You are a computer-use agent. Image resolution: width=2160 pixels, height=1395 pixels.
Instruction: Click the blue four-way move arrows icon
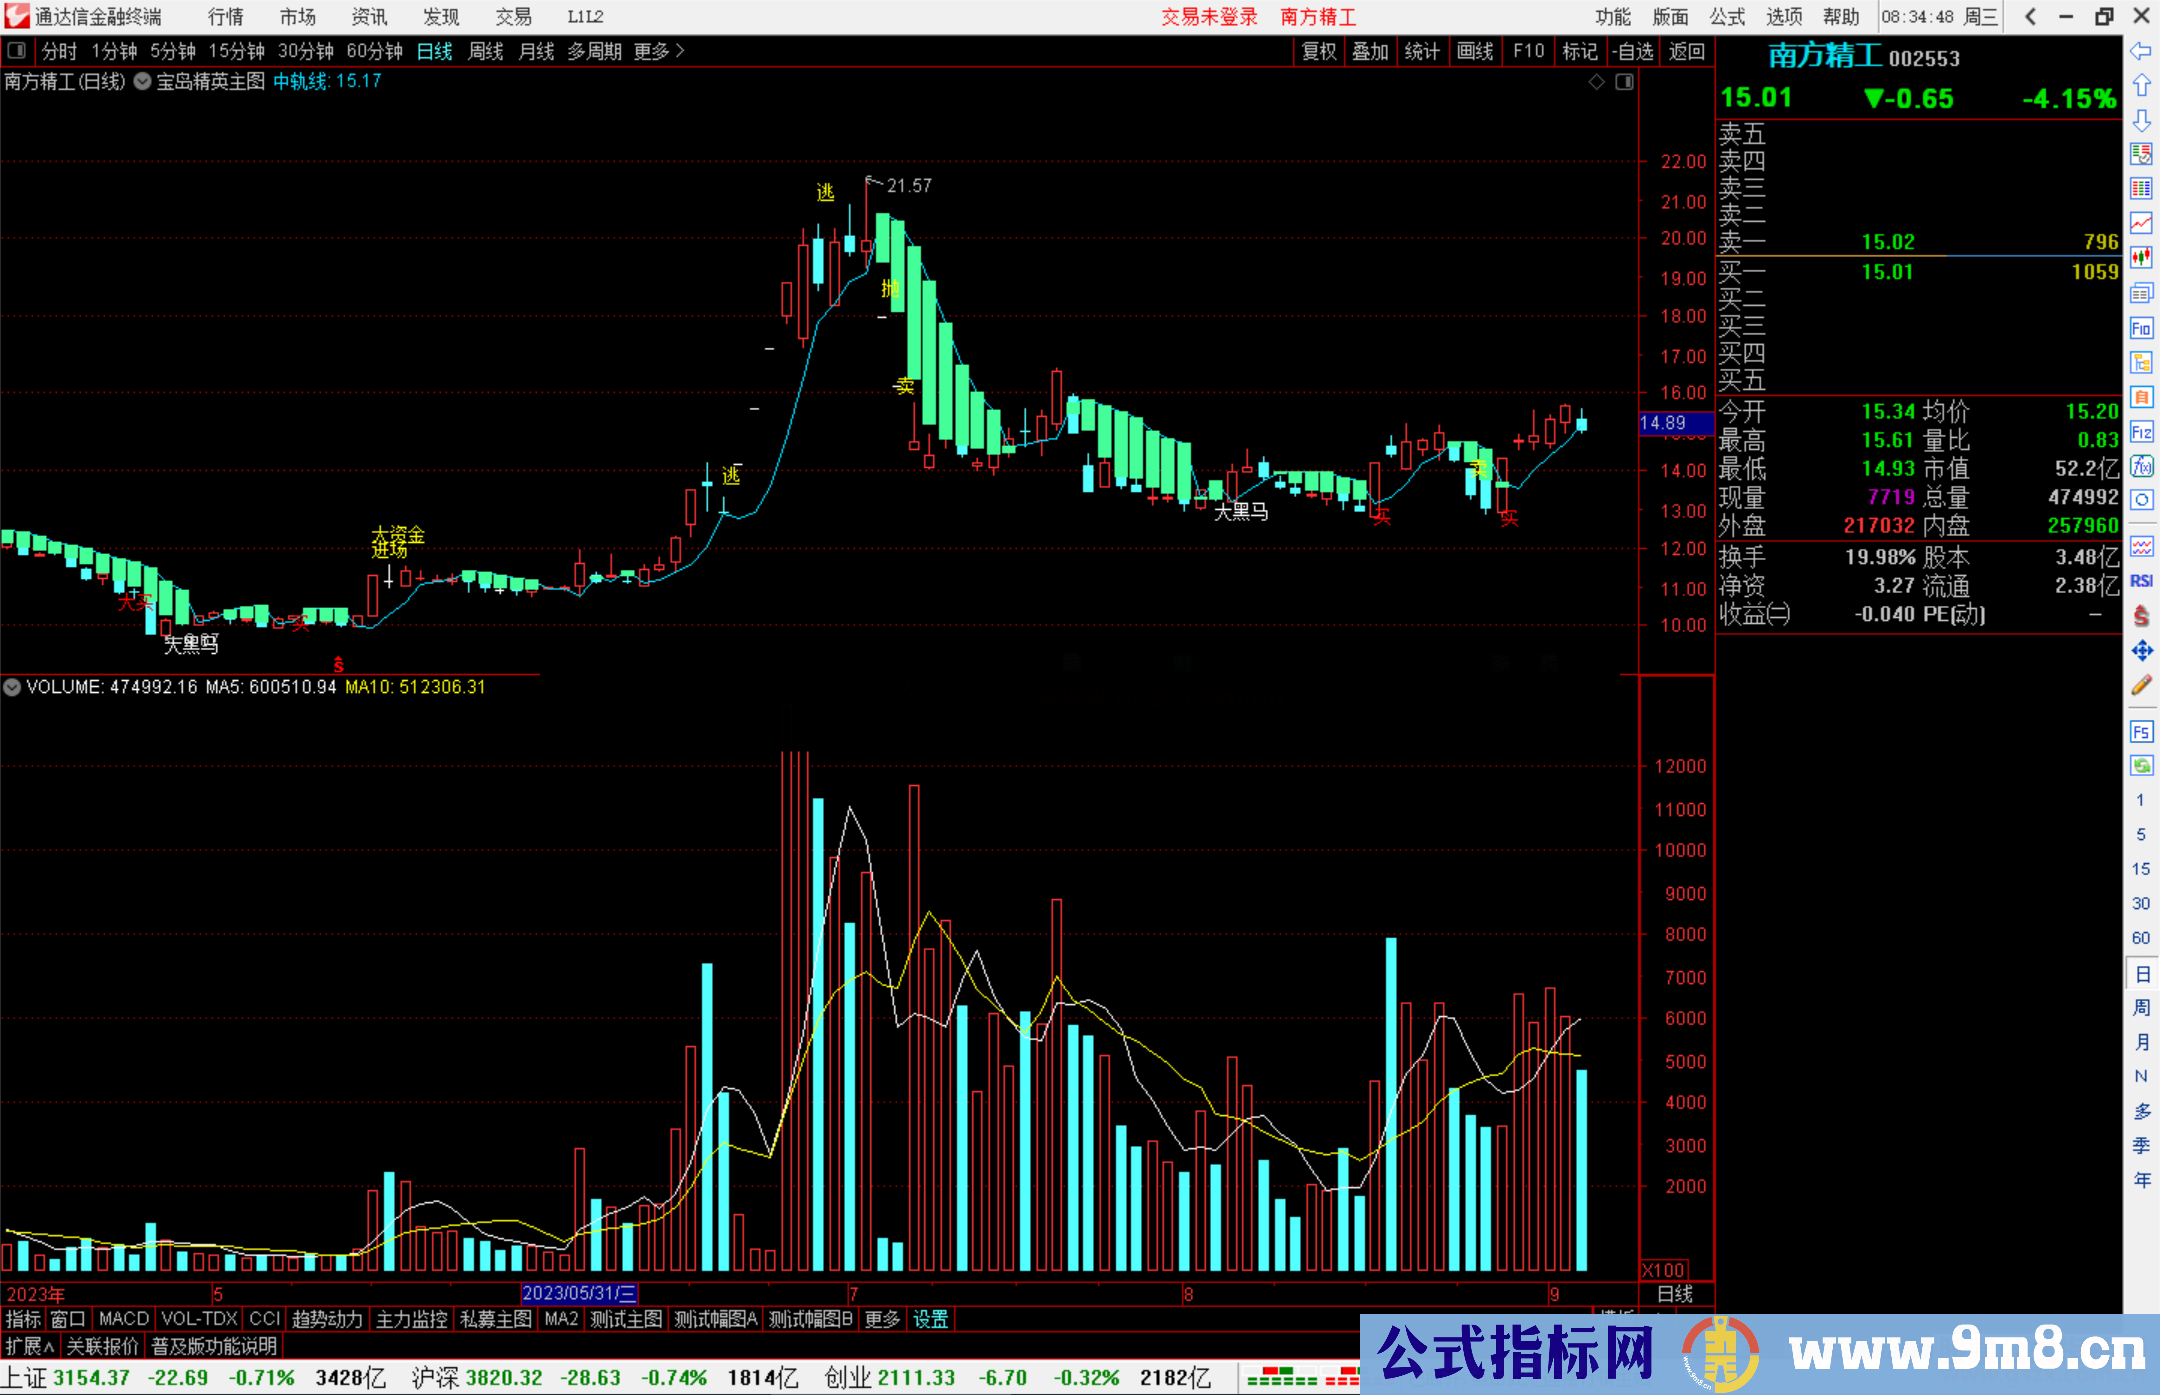pyautogui.click(x=2141, y=651)
